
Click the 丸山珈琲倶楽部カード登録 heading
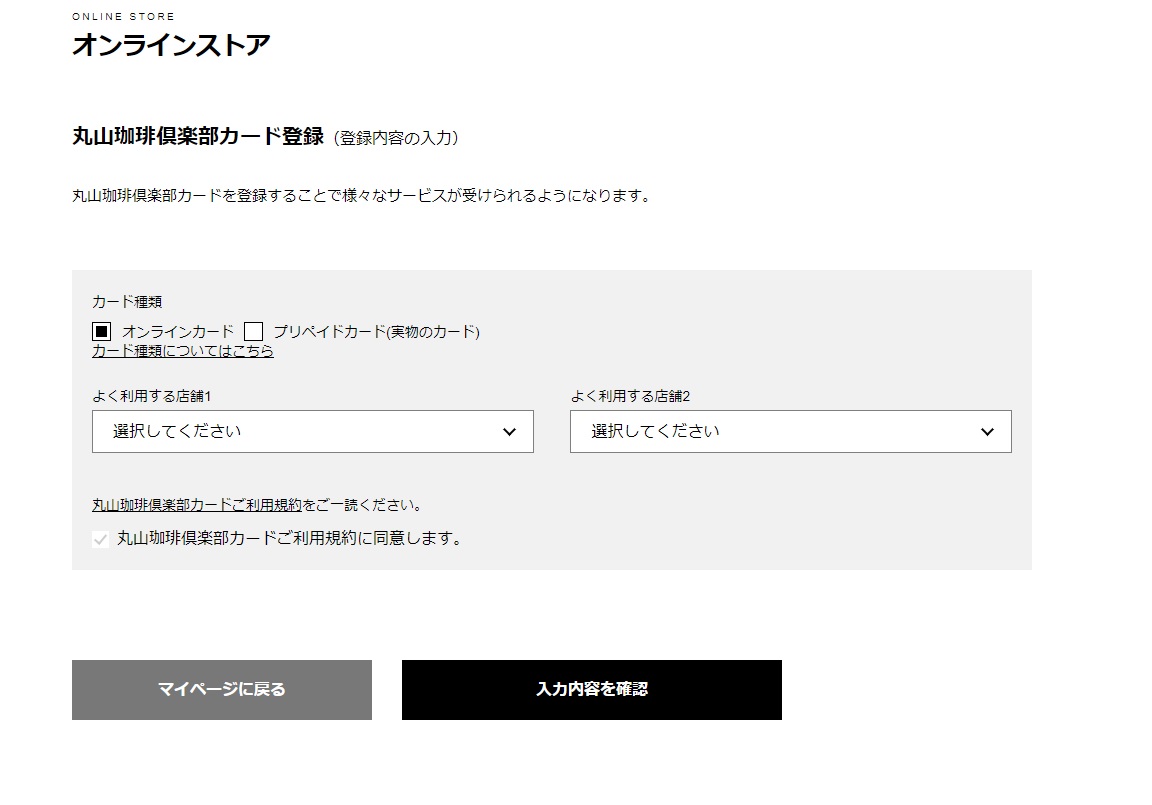[198, 137]
